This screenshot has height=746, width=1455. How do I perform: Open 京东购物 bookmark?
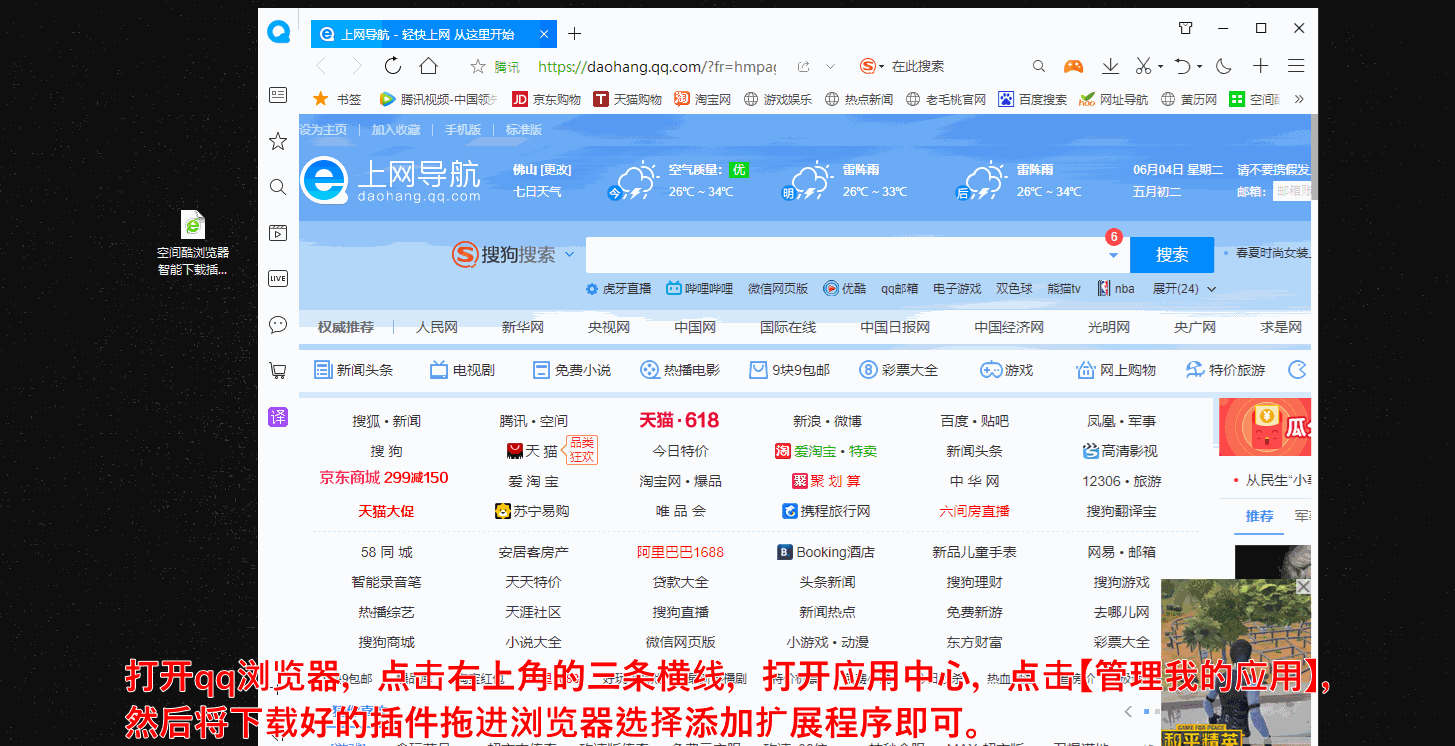tap(546, 99)
